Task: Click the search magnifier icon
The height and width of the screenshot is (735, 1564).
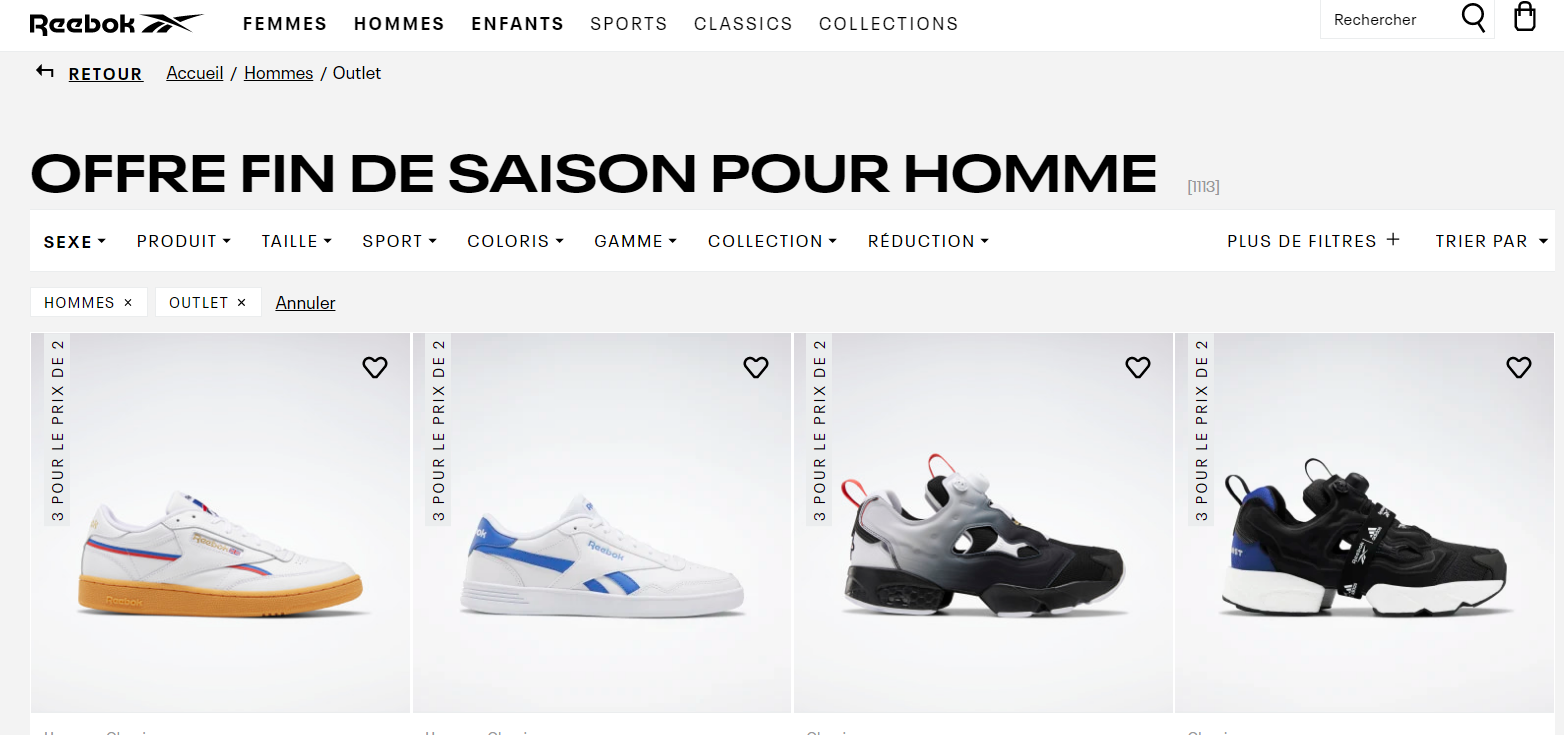Action: pos(1473,18)
